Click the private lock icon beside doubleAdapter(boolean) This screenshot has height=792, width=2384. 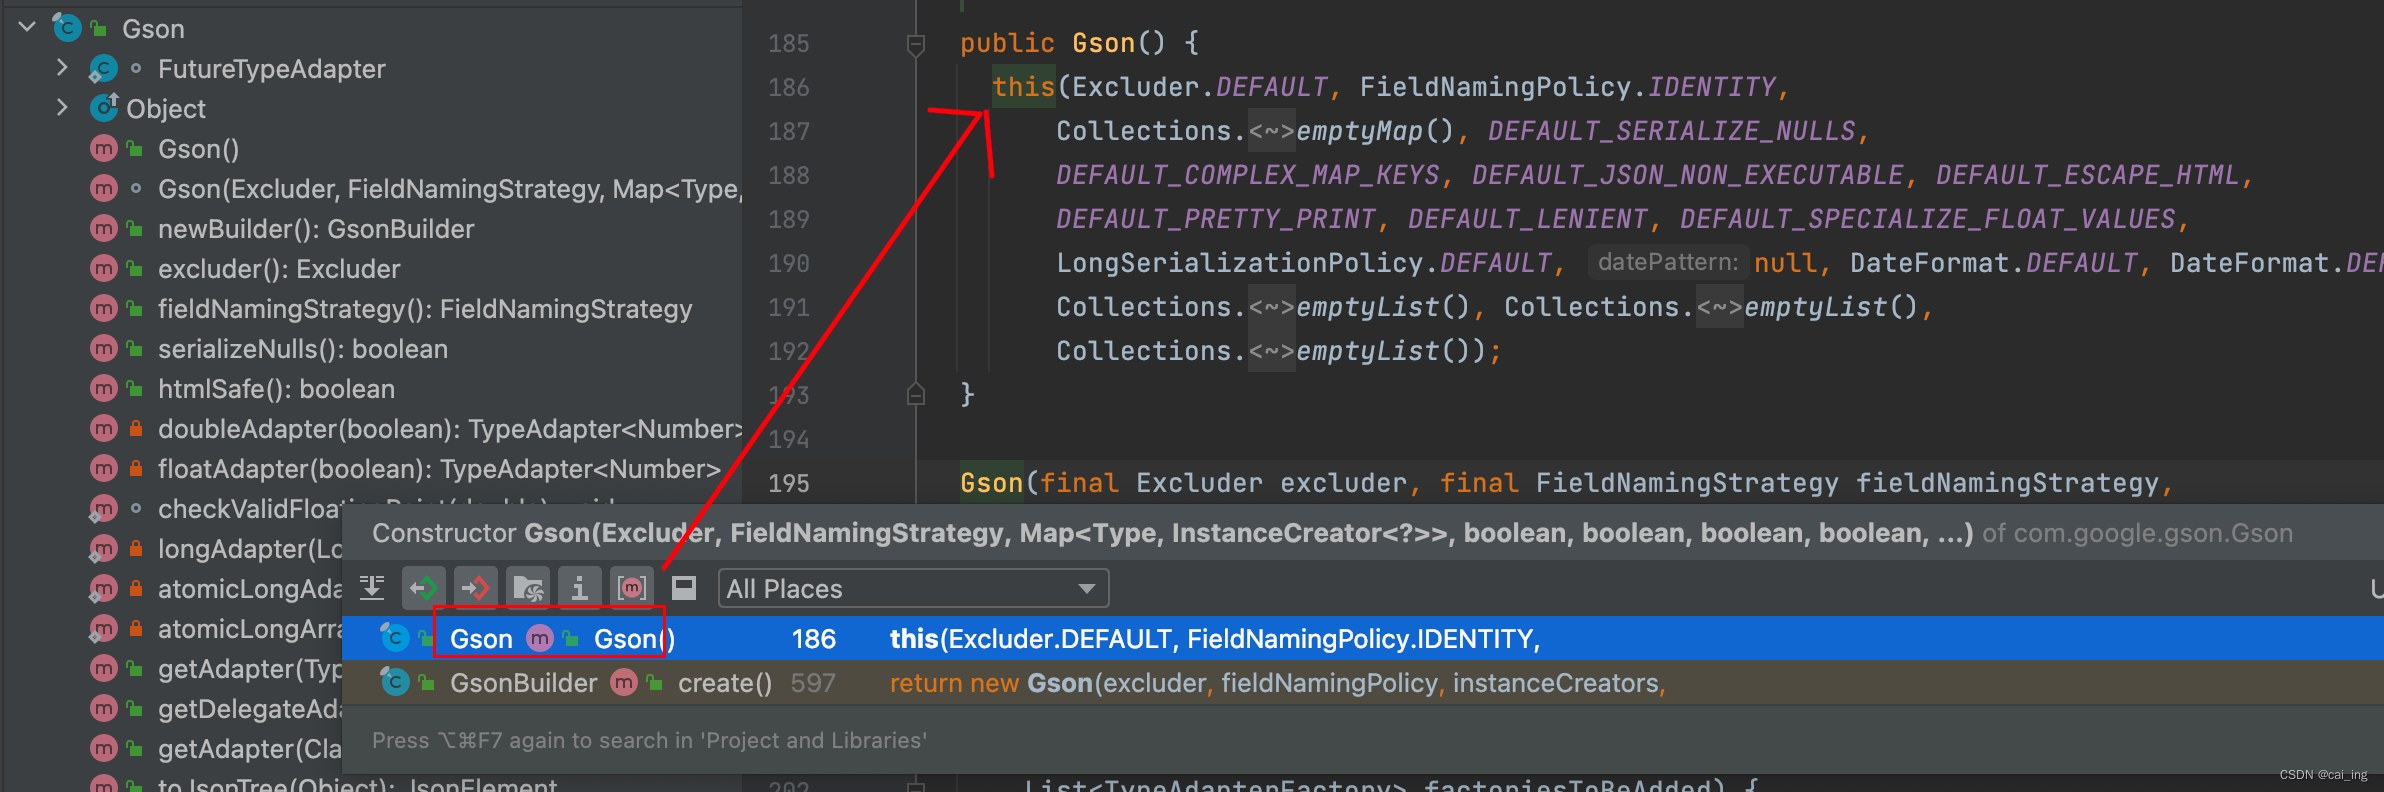tap(135, 428)
